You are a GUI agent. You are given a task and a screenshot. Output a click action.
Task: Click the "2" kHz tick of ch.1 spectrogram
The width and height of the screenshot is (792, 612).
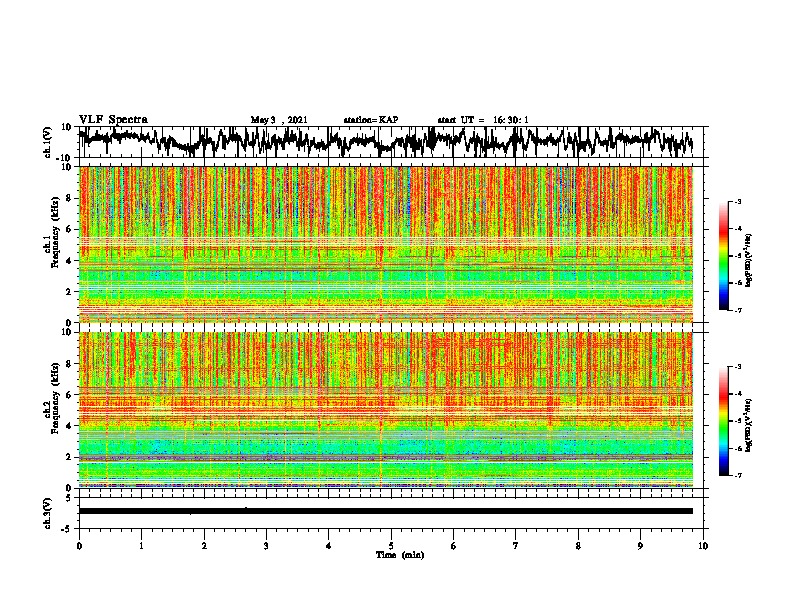click(x=70, y=292)
